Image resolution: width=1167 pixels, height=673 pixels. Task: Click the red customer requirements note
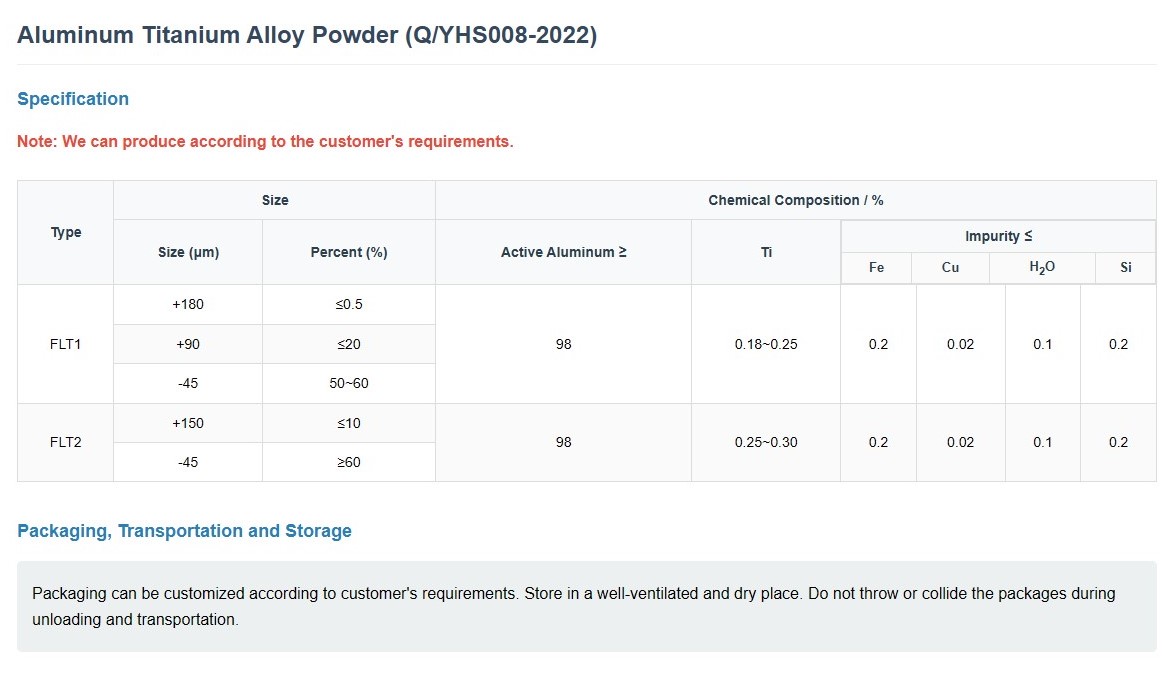265,141
